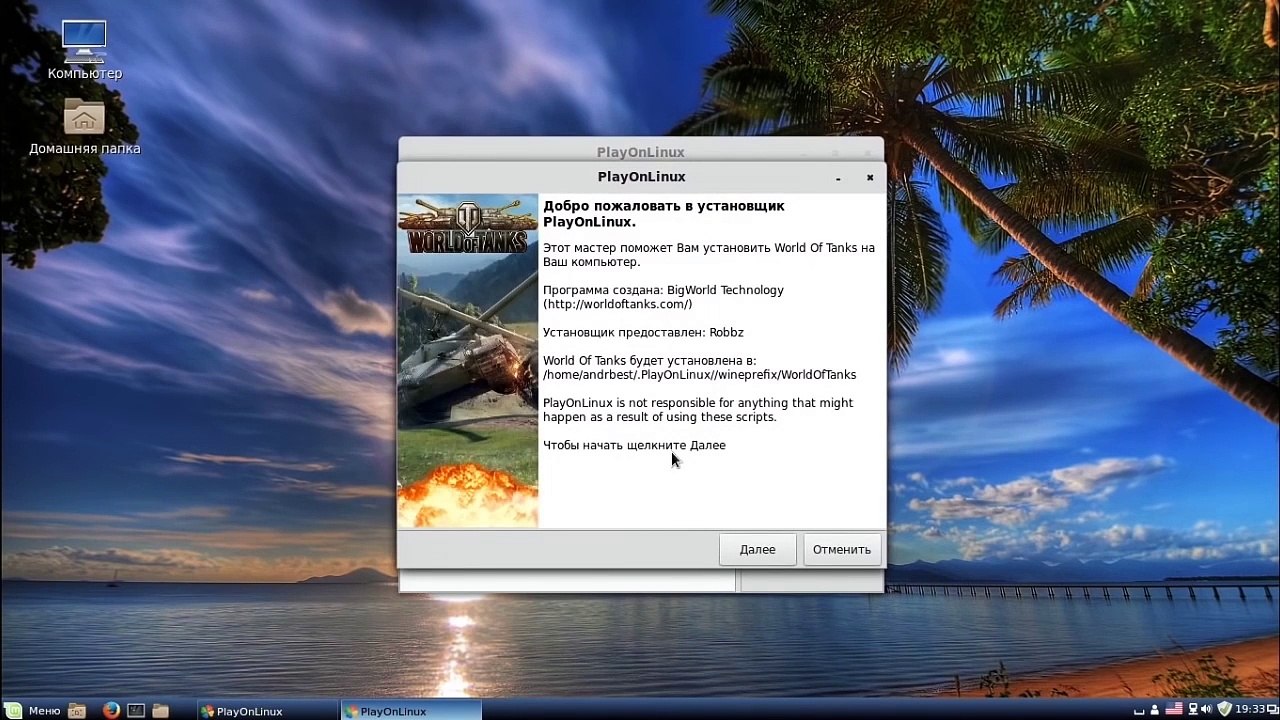Click the US flag keyboard layout indicator
The image size is (1280, 720).
click(1174, 709)
